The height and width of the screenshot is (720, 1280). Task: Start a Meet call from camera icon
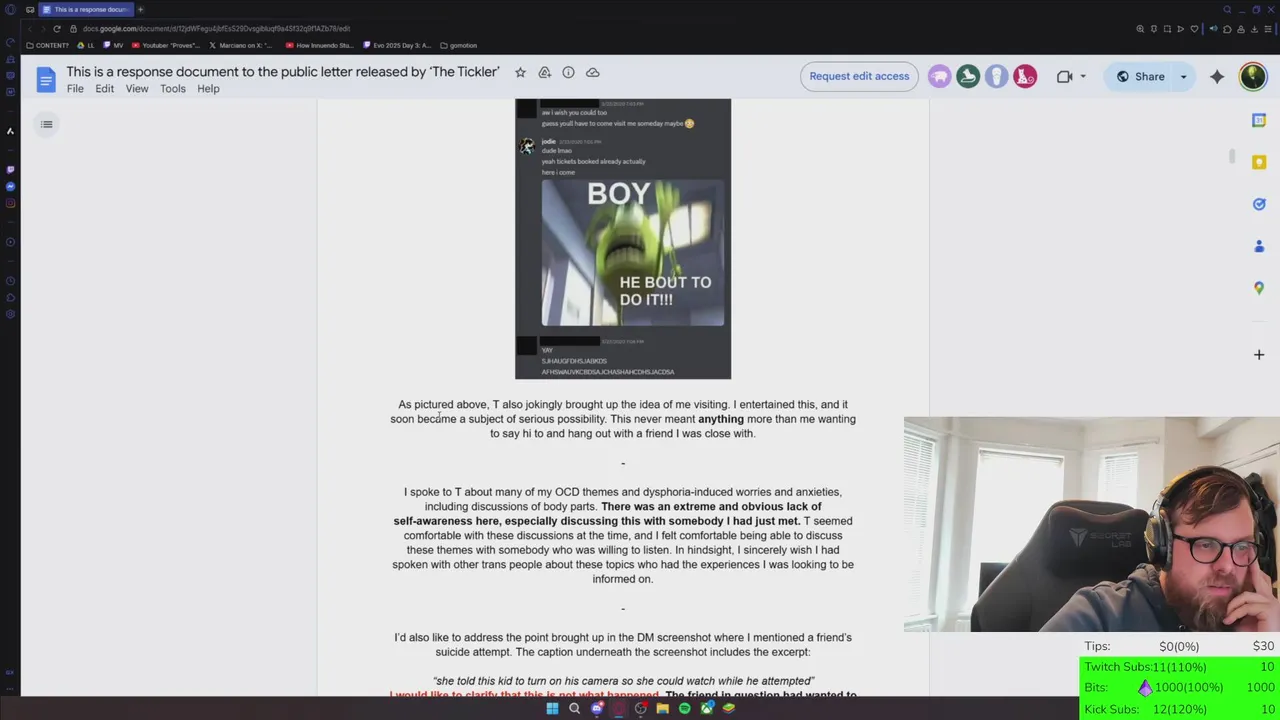coord(1064,76)
